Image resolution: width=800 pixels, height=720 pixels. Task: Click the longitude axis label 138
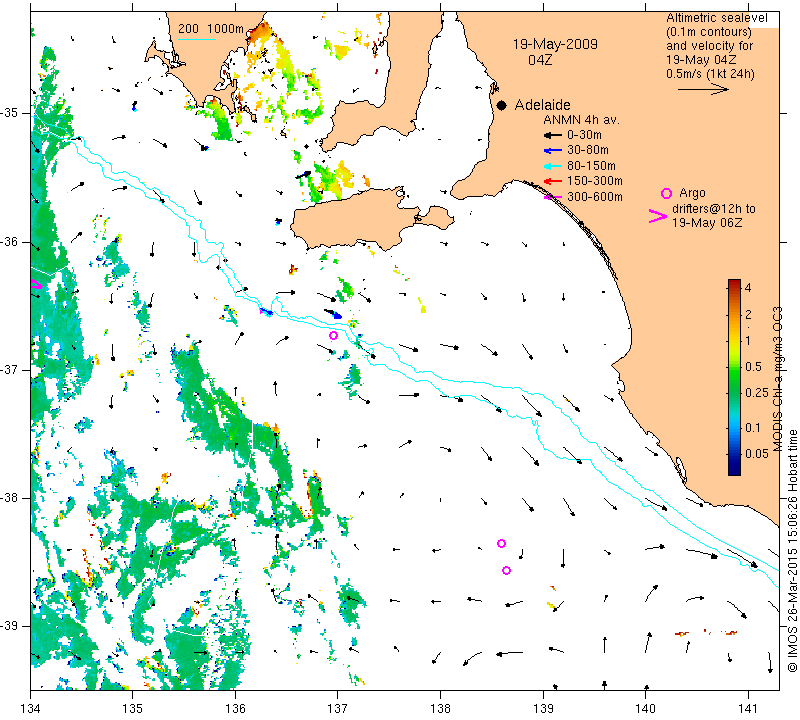click(x=440, y=709)
